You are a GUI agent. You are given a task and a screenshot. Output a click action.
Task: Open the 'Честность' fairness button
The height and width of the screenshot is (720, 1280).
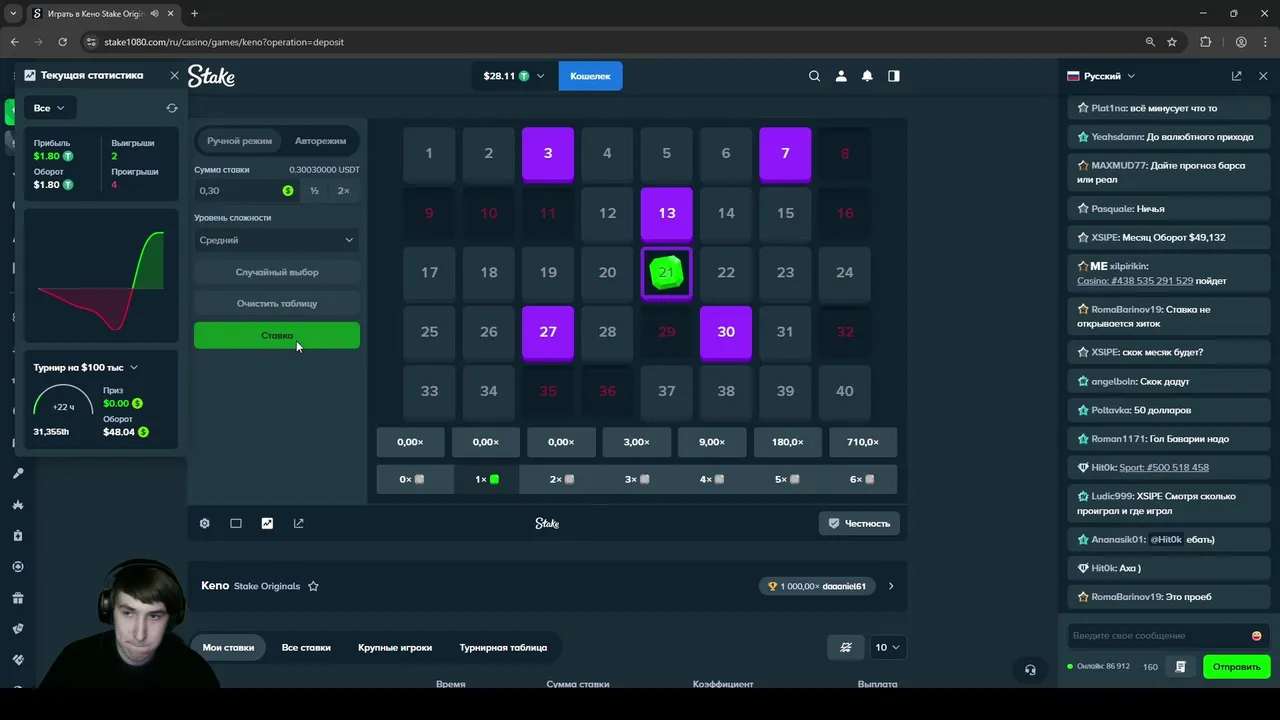[x=859, y=523]
